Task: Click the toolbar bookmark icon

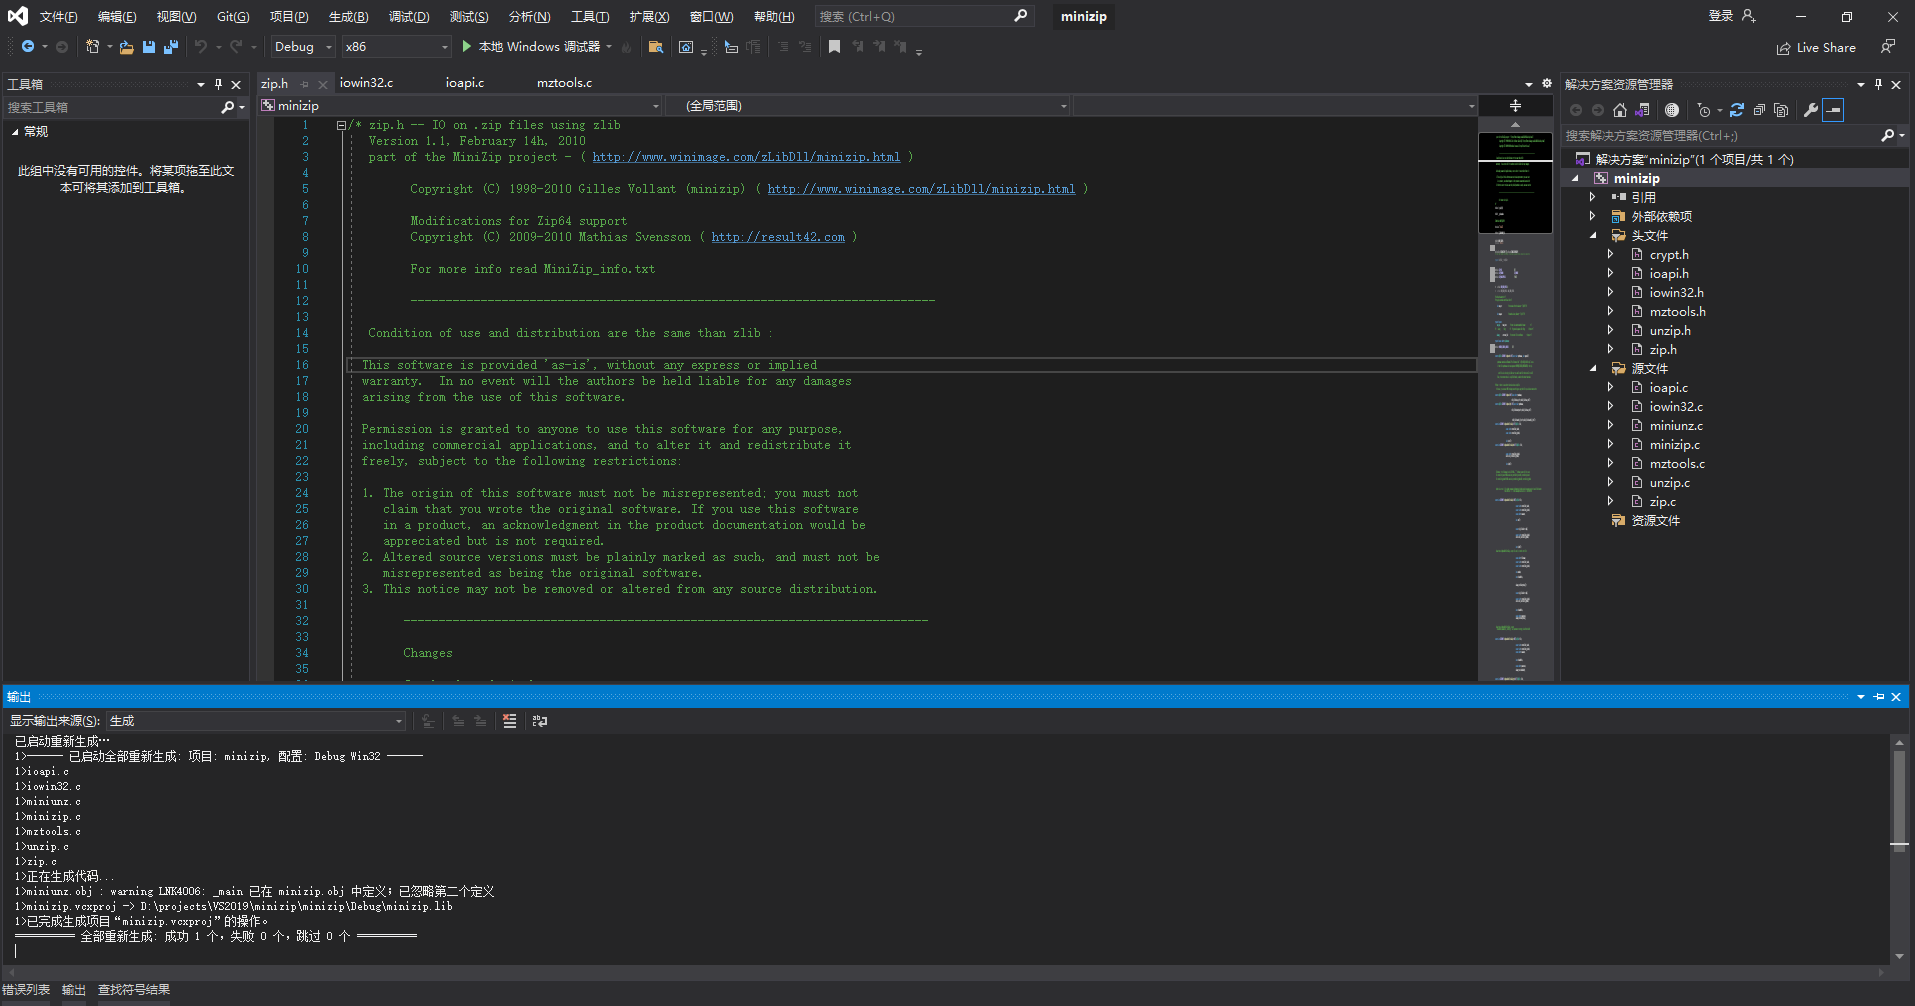Action: [834, 47]
